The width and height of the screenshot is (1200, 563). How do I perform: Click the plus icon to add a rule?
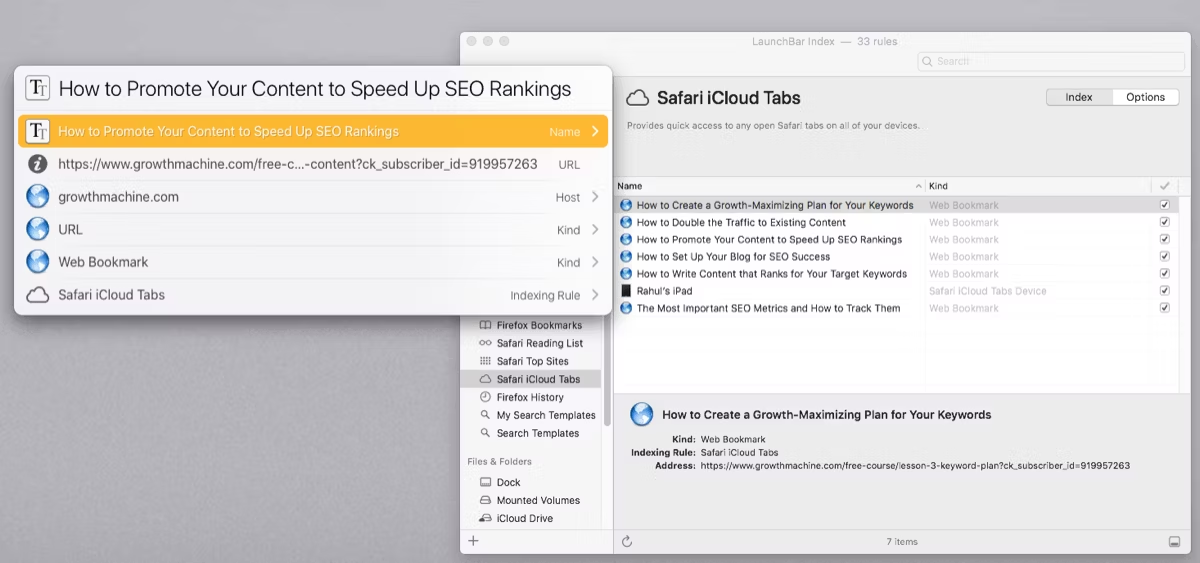click(x=473, y=541)
